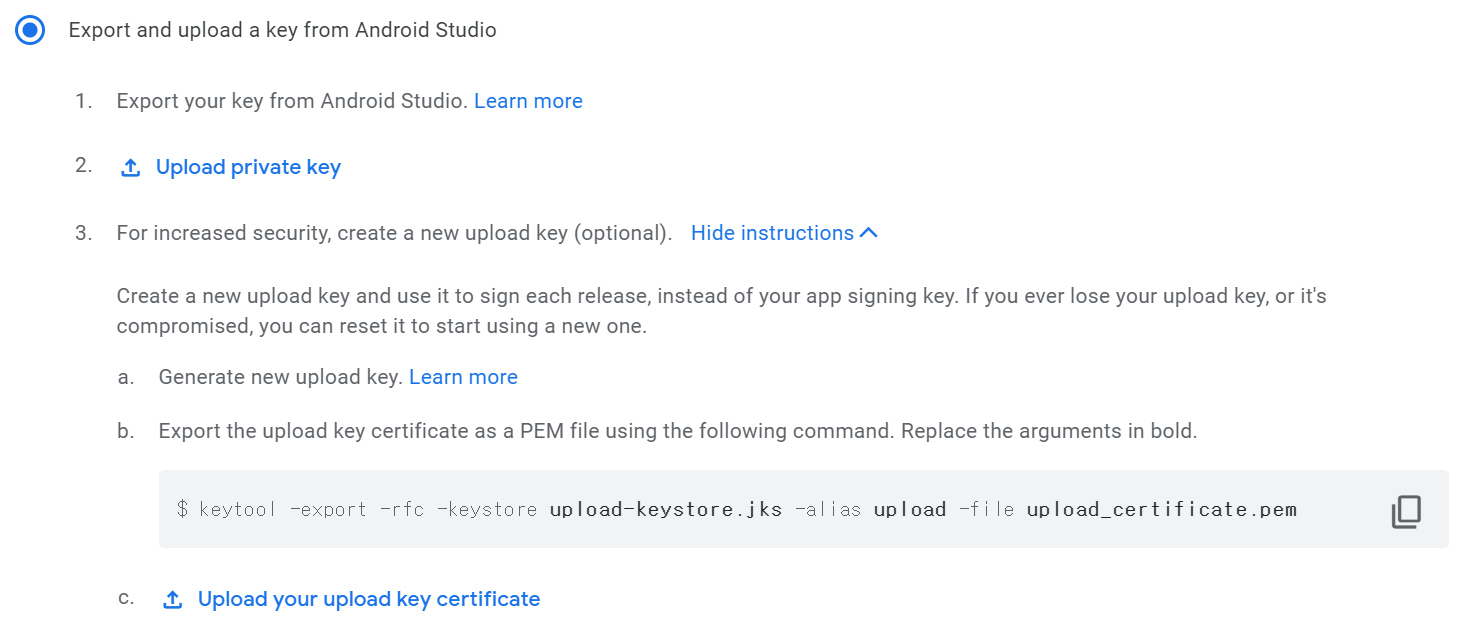The height and width of the screenshot is (638, 1479).
Task: Open Learn more link for exporting your key
Action: coord(528,101)
